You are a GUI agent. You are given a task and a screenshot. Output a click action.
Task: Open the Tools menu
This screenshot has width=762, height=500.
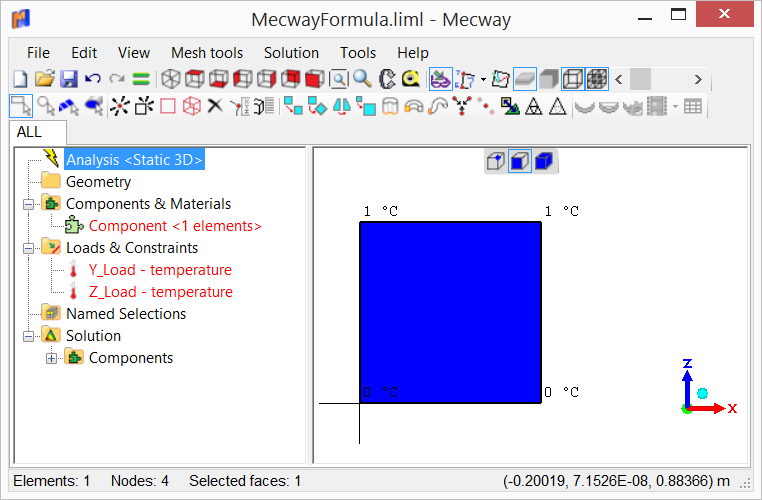(x=358, y=52)
